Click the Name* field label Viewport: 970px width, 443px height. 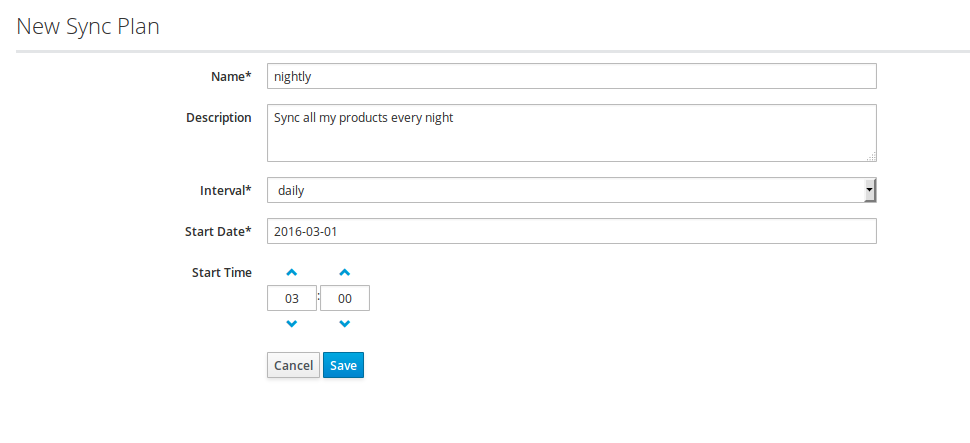tap(231, 76)
